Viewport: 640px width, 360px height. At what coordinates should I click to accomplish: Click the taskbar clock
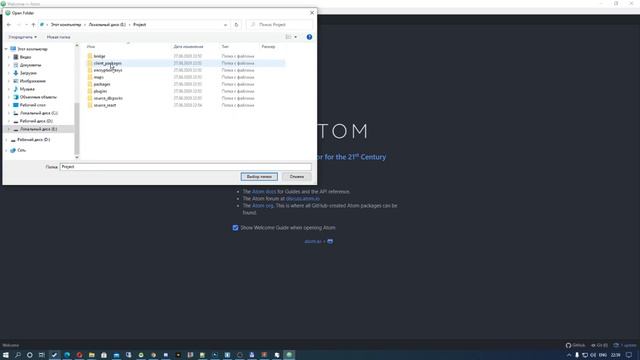click(x=616, y=355)
